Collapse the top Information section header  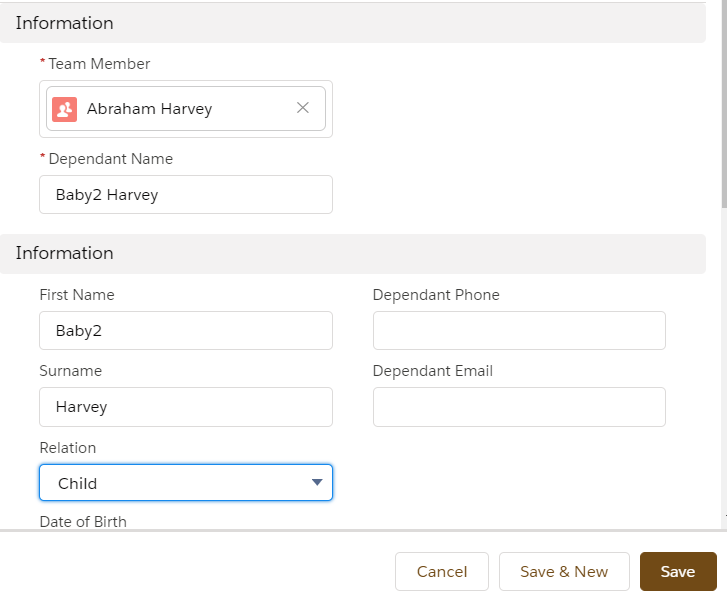pyautogui.click(x=65, y=23)
